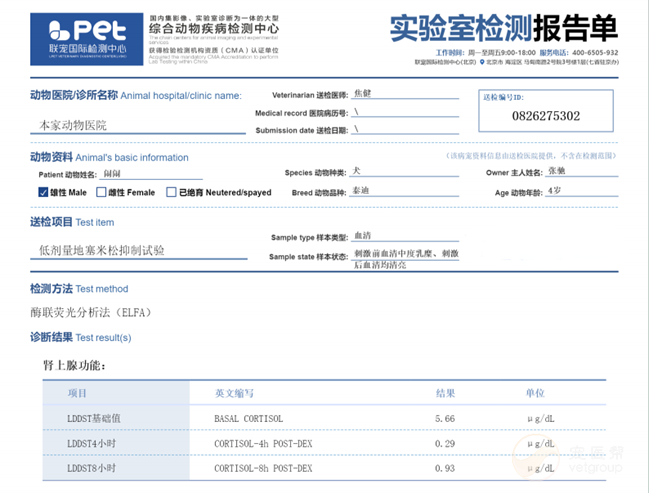Screen dimensions: 649x493
Task: Toggle the Male checkbox
Action: [x=44, y=192]
